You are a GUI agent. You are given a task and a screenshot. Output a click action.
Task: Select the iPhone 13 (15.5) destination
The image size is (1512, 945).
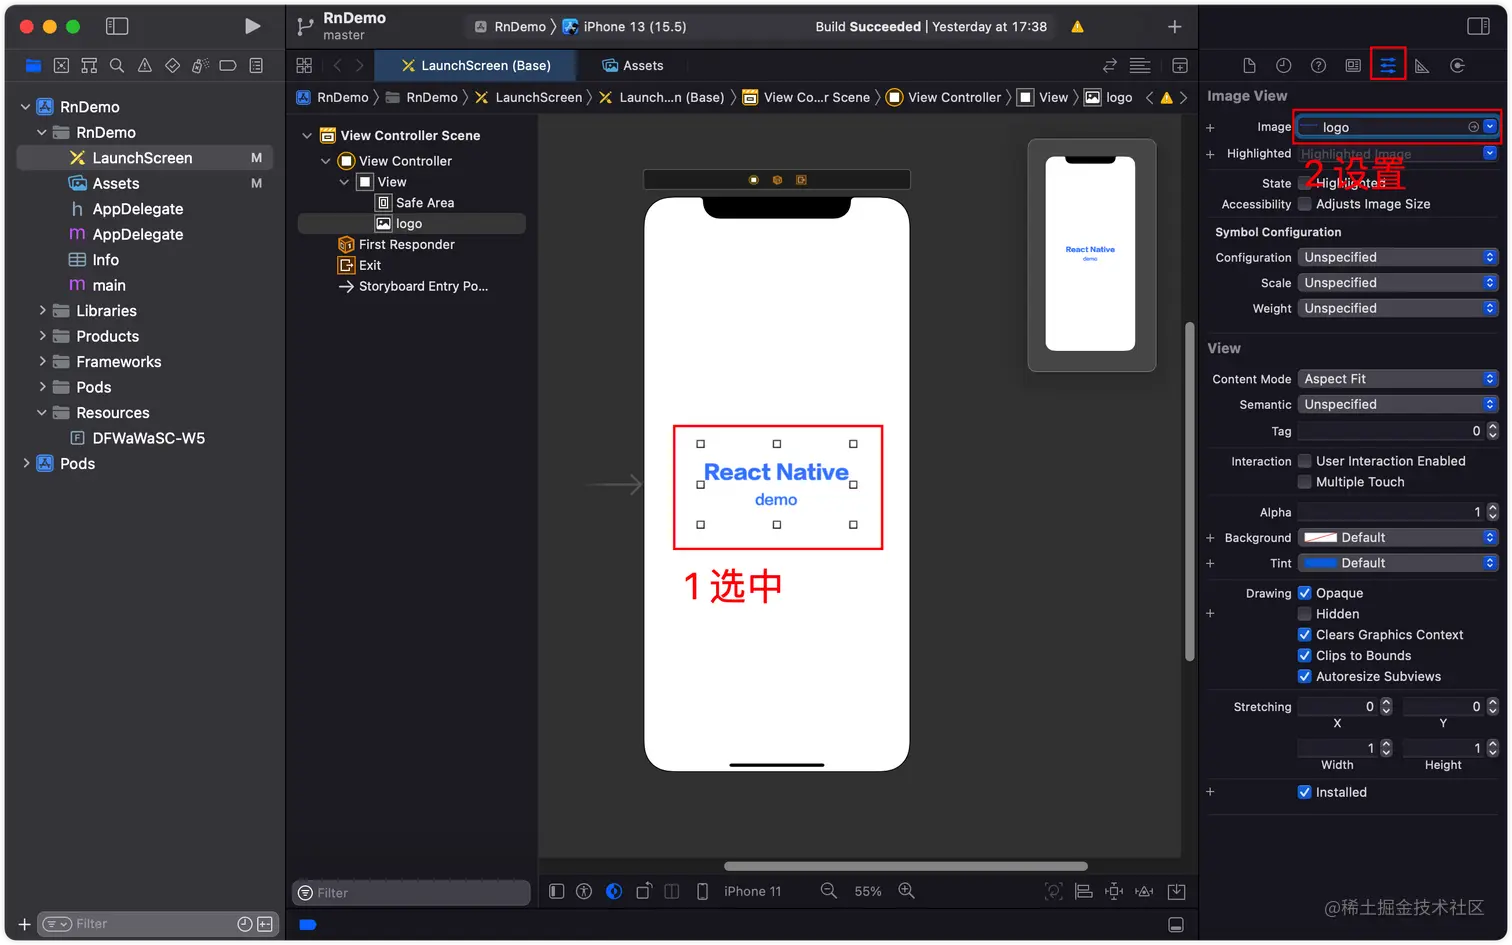(624, 27)
